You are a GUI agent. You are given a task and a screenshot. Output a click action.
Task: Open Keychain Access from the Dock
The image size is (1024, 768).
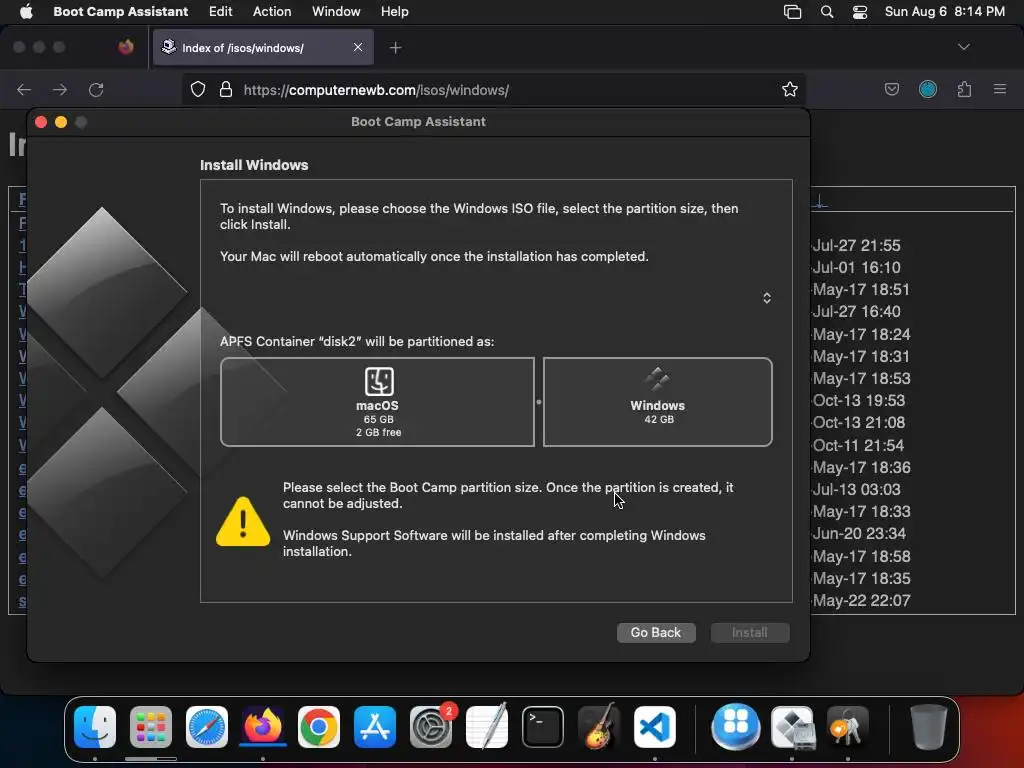coord(848,727)
